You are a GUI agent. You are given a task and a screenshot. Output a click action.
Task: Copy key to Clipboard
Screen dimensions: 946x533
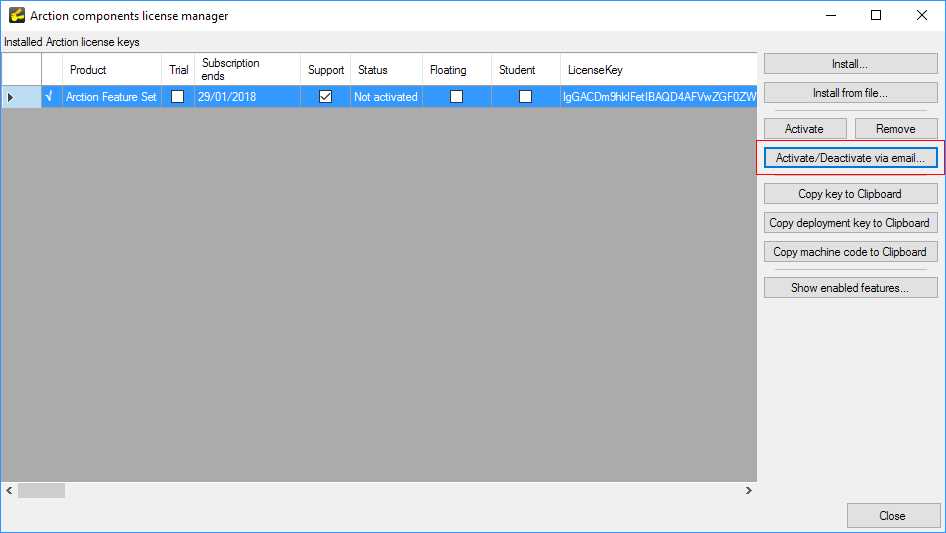click(851, 194)
